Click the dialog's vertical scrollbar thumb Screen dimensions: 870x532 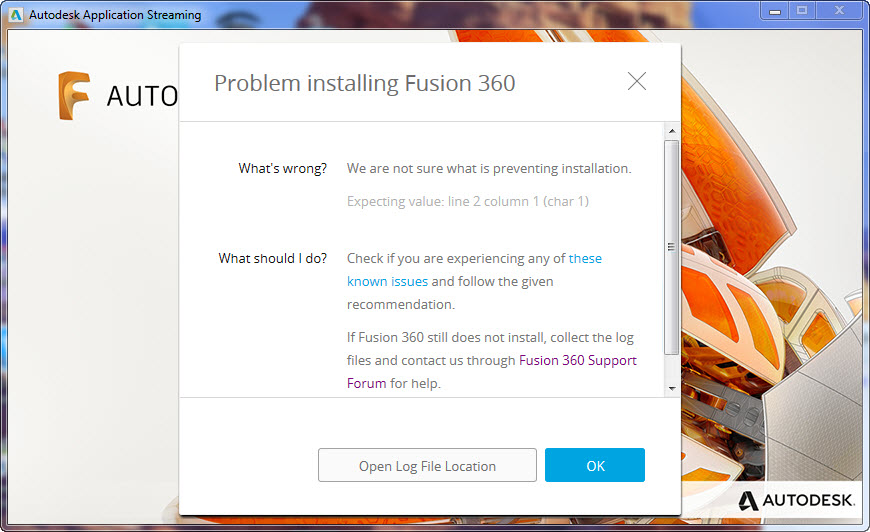671,245
